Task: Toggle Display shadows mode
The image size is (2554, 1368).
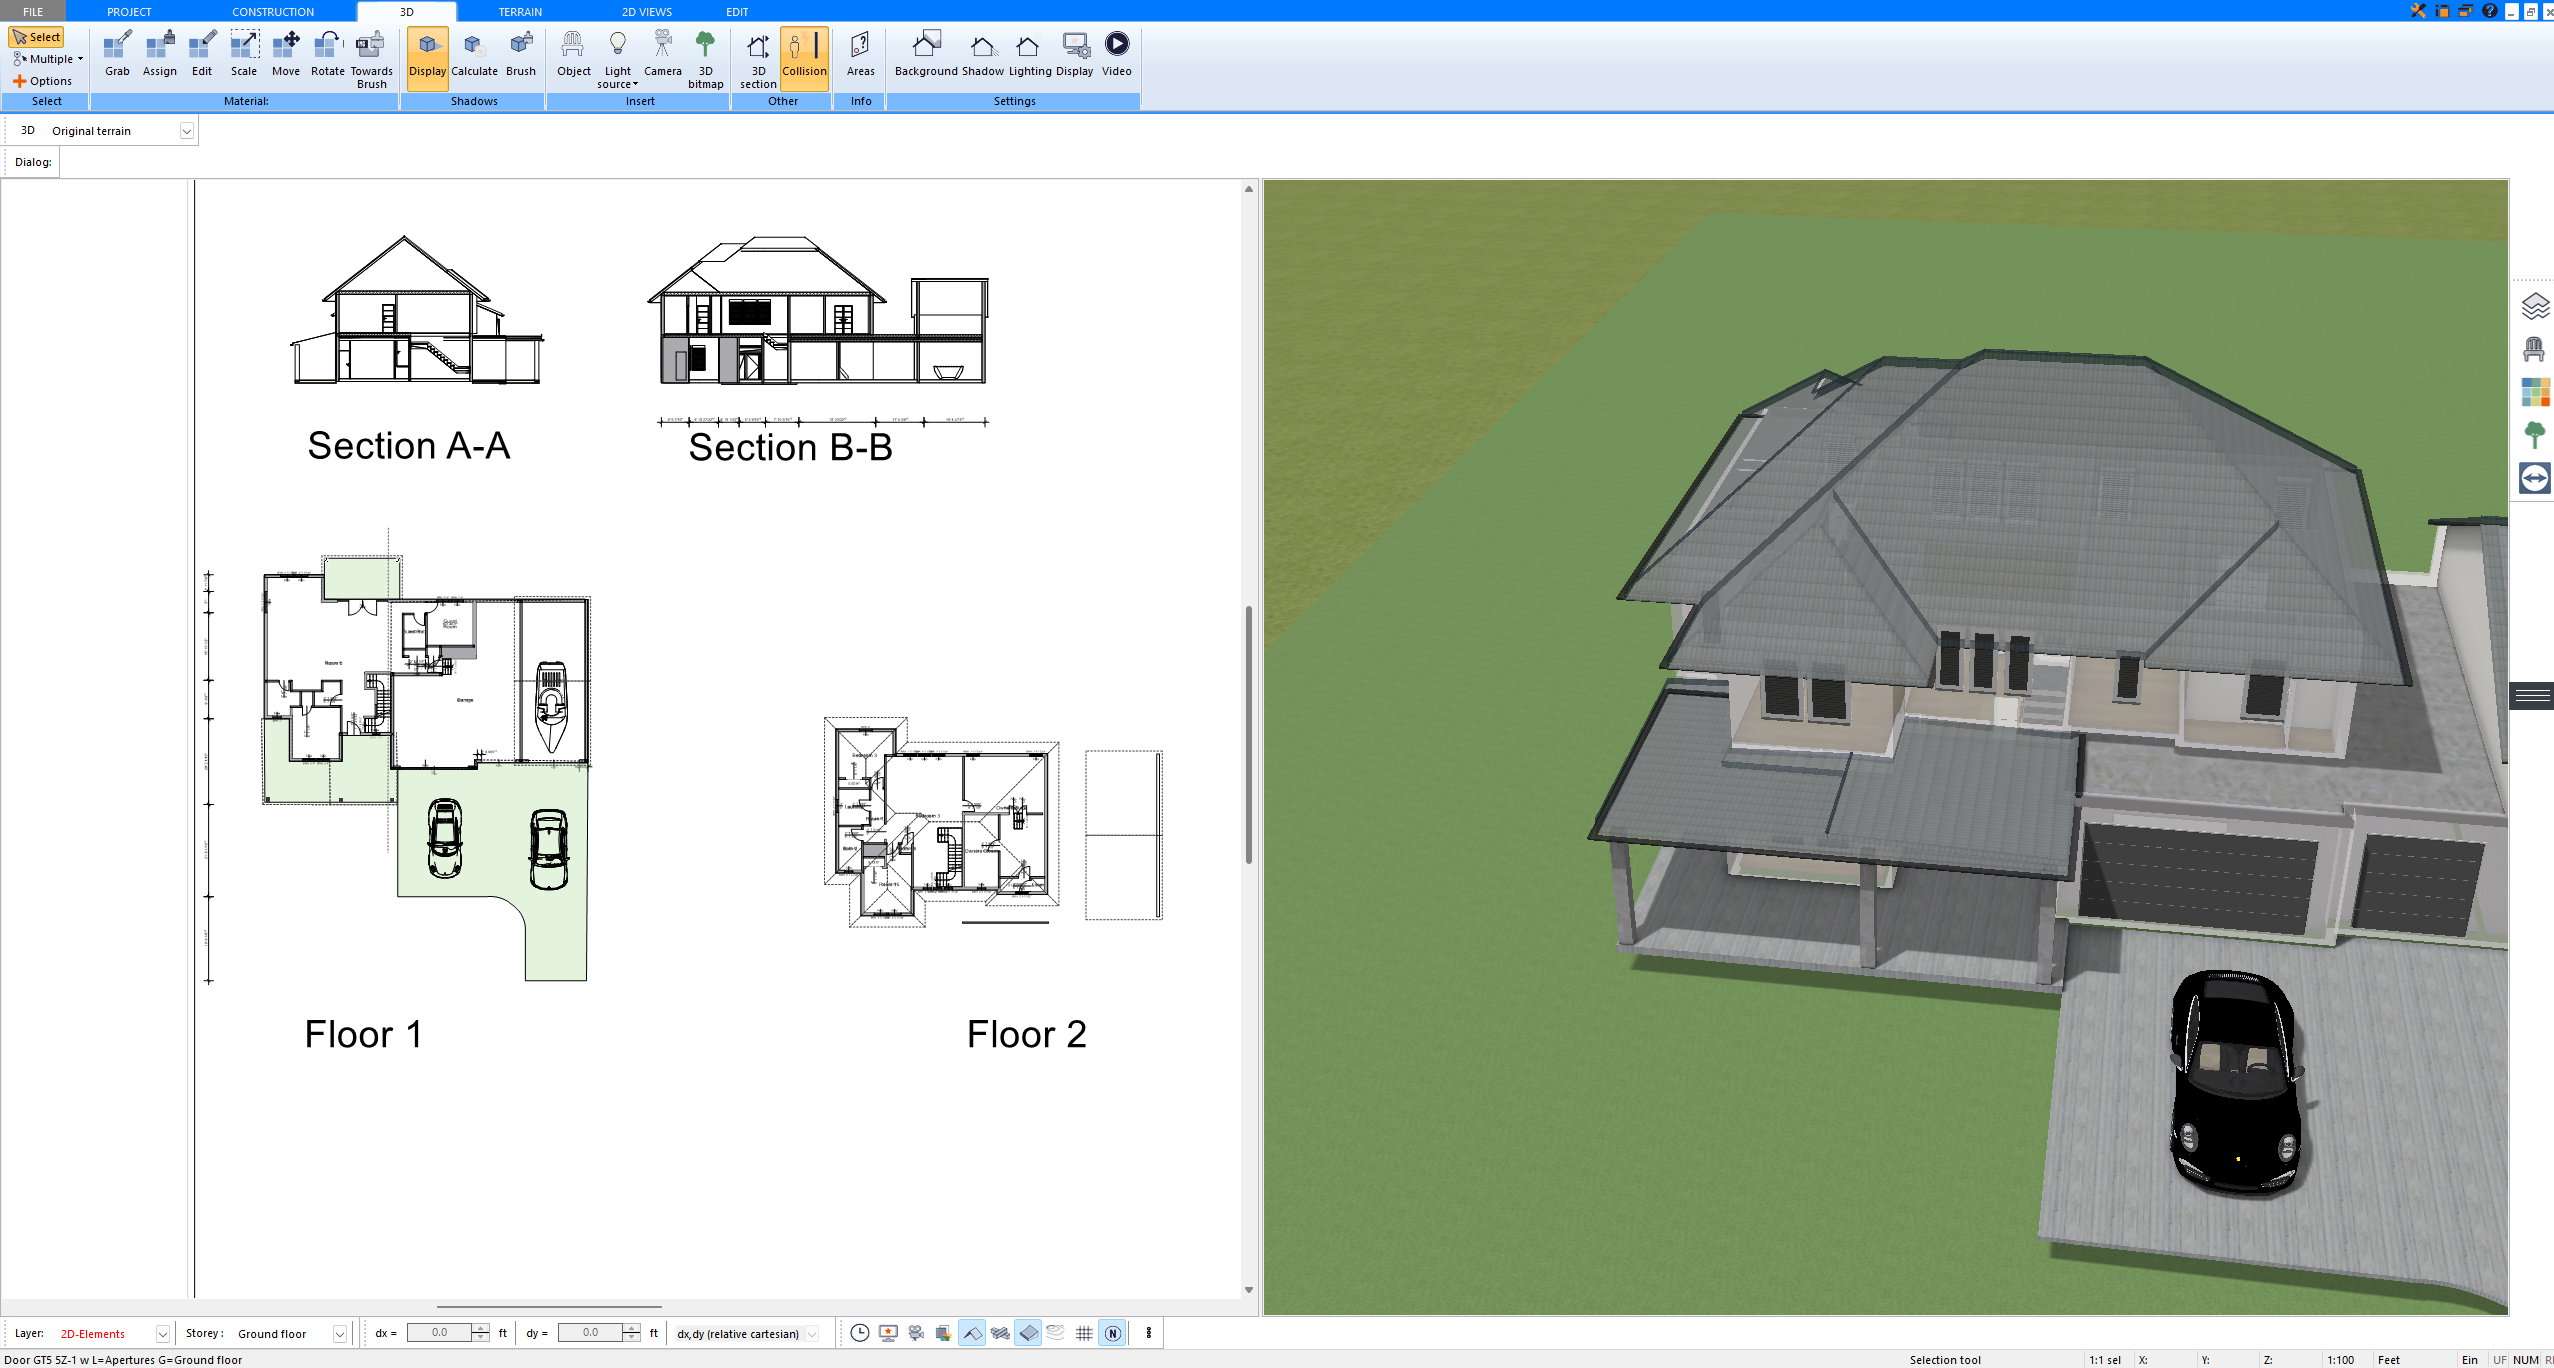Action: tap(427, 58)
